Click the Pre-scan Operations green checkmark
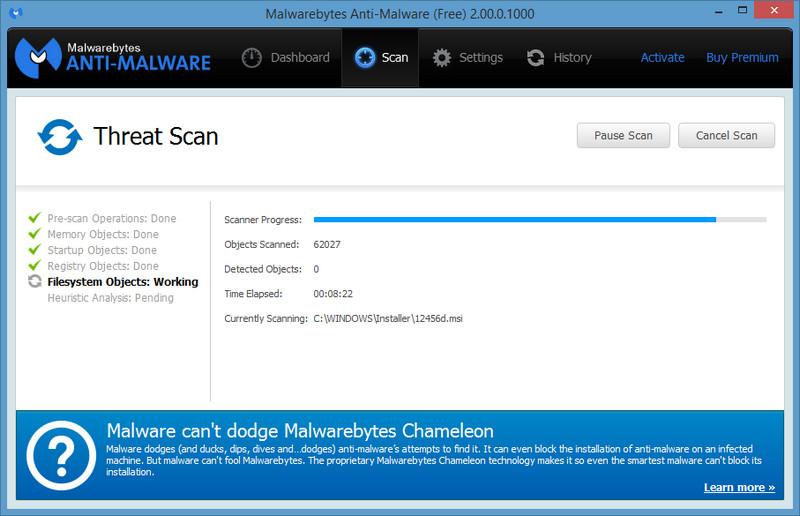 coord(35,218)
